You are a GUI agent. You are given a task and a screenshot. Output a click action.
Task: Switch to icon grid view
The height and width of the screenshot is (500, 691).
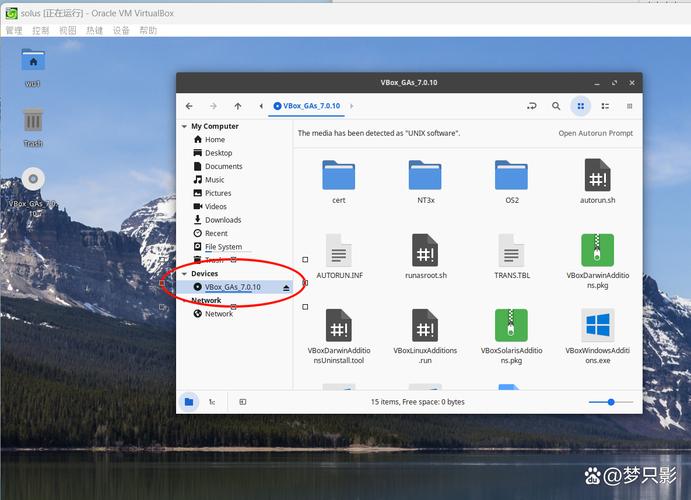click(x=581, y=106)
